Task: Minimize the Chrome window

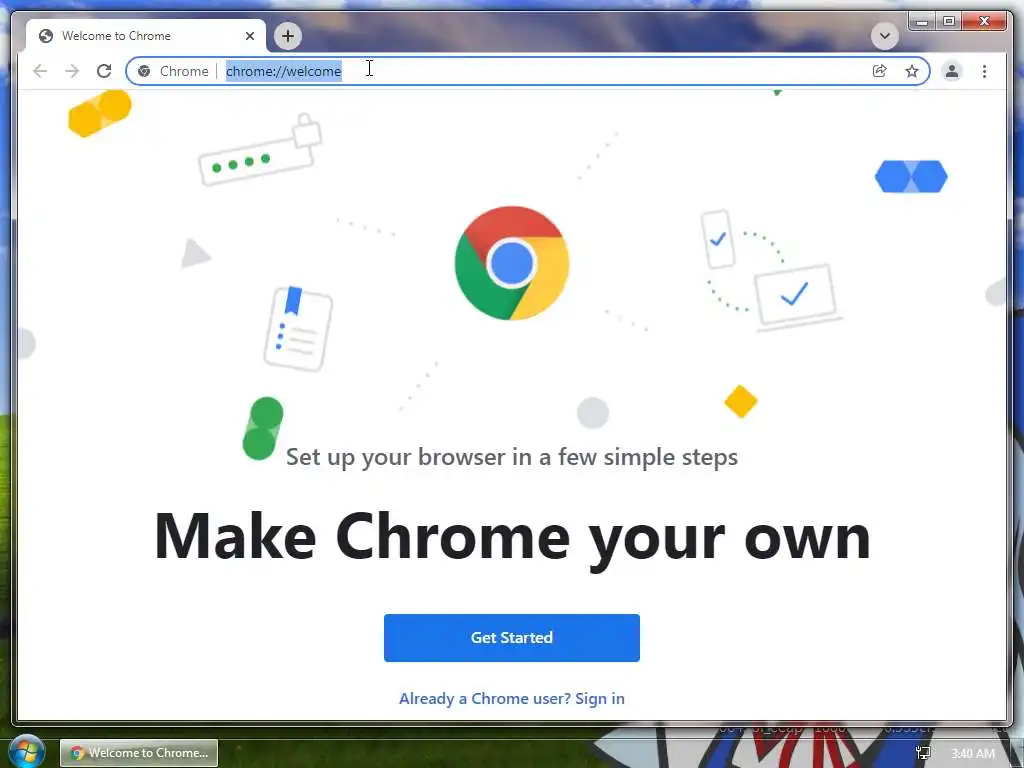Action: pyautogui.click(x=921, y=22)
